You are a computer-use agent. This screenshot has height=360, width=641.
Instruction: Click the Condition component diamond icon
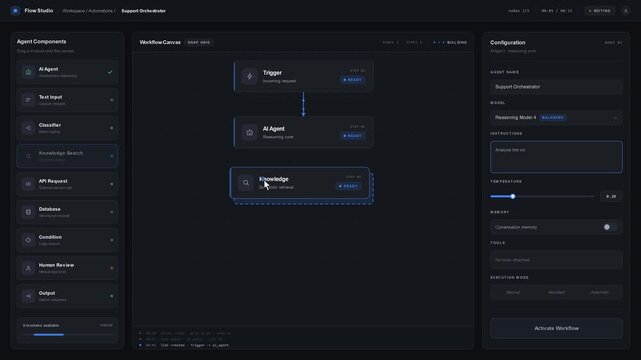(28, 240)
